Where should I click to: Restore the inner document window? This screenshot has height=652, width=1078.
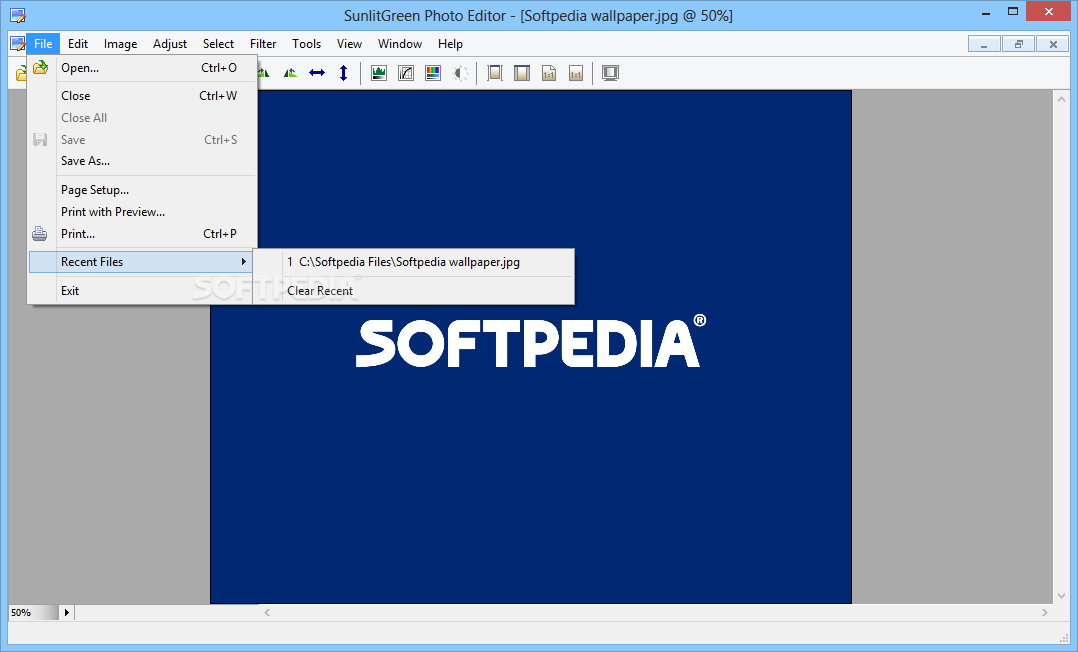[1019, 44]
